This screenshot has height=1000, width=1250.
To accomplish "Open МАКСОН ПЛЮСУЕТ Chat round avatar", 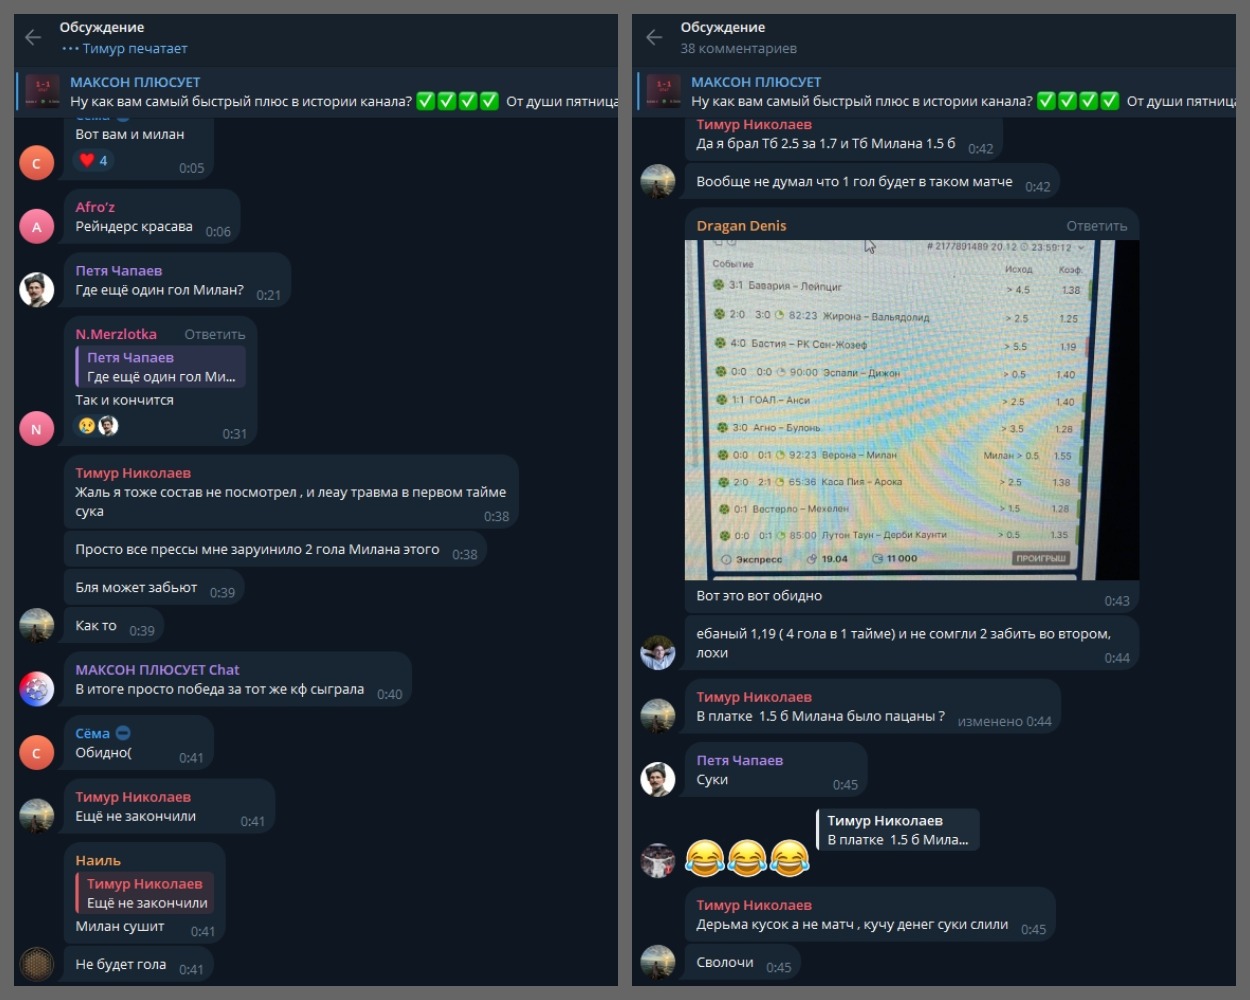I will (37, 690).
